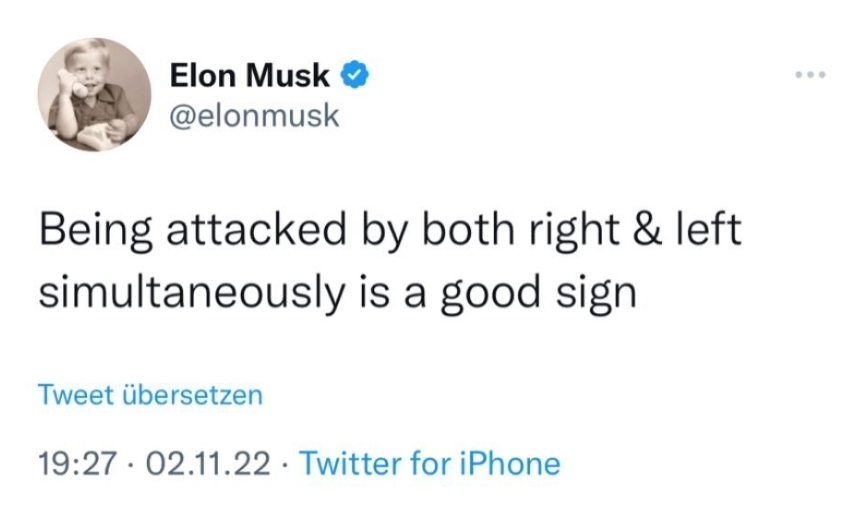The image size is (851, 530).
Task: Translate the tweet via "Tweet übersetzen"
Action: [150, 395]
